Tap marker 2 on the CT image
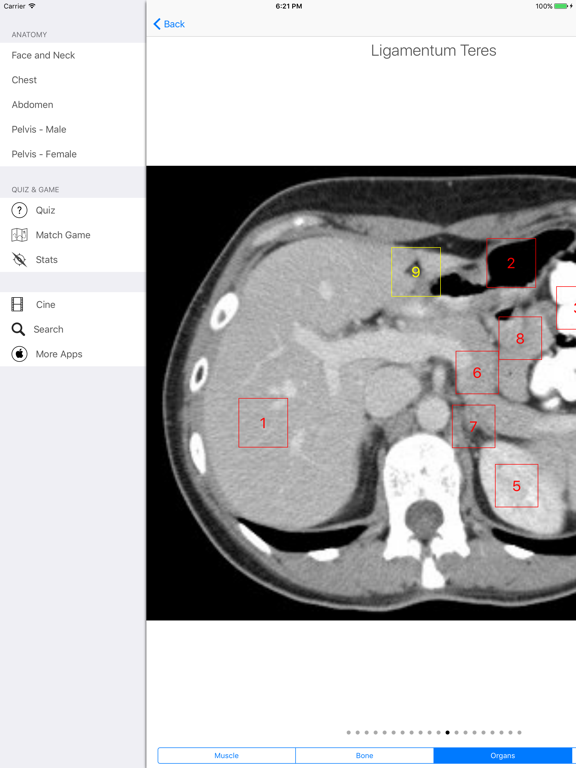576x768 pixels. [511, 263]
